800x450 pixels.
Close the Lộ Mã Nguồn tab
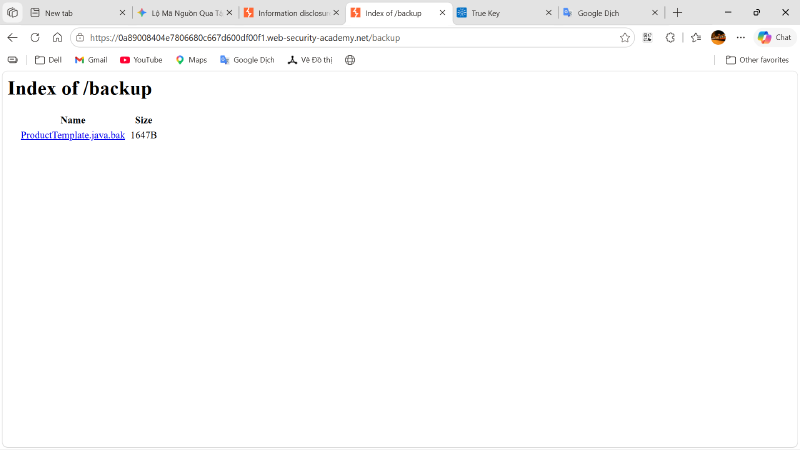tap(230, 13)
